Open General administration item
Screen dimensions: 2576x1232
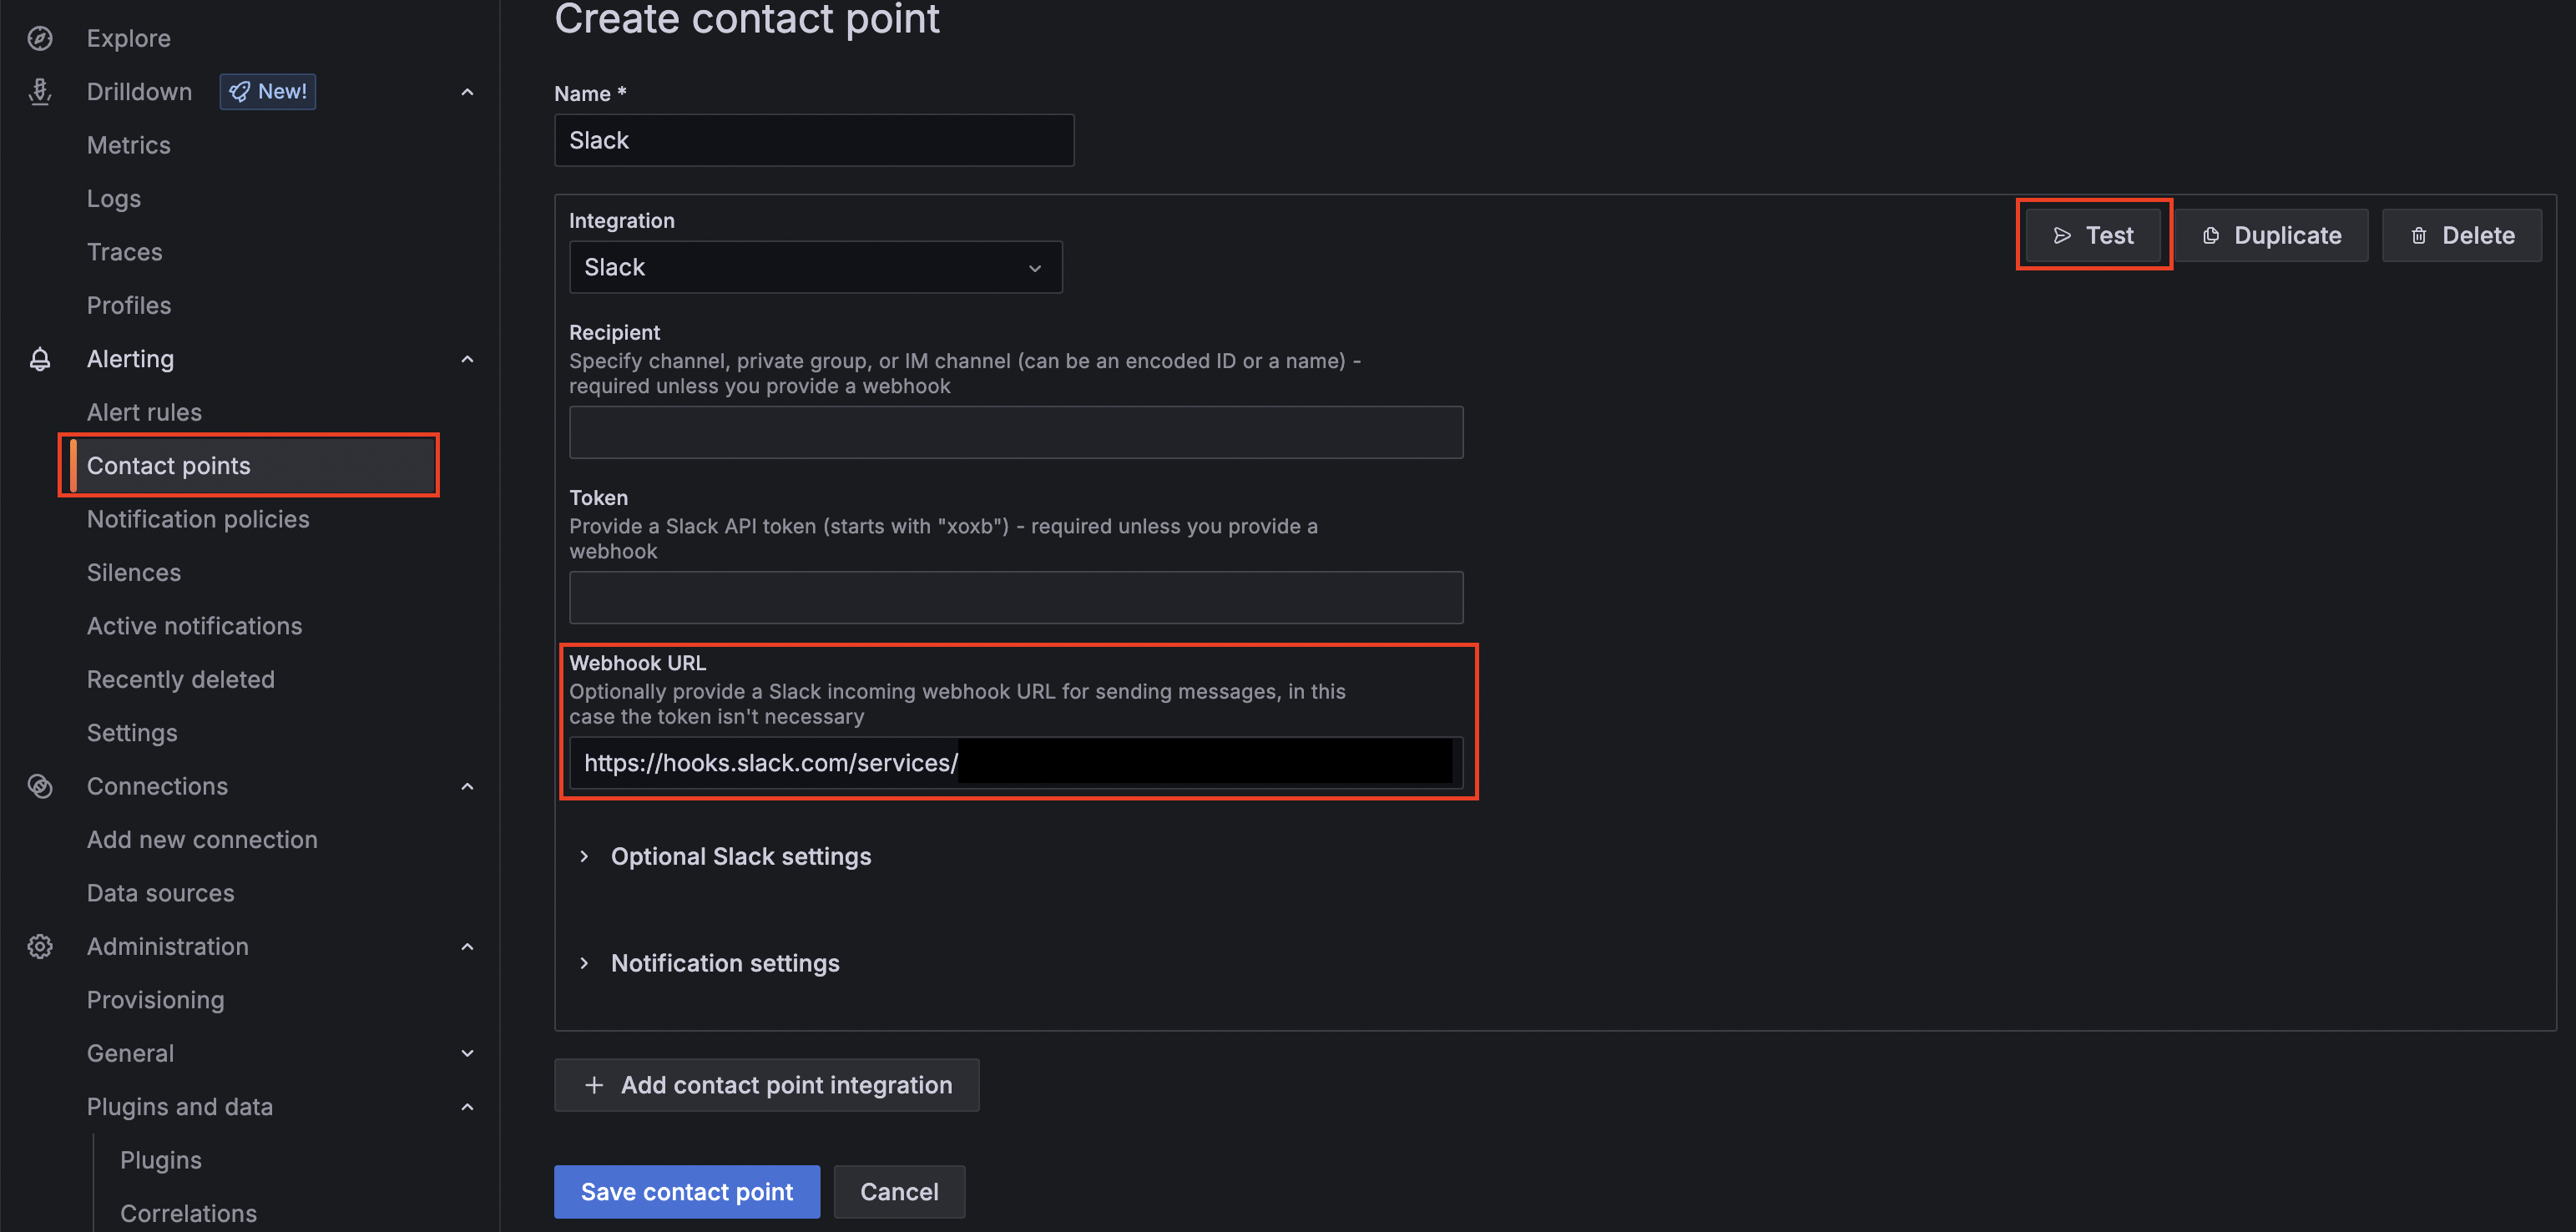[130, 1053]
